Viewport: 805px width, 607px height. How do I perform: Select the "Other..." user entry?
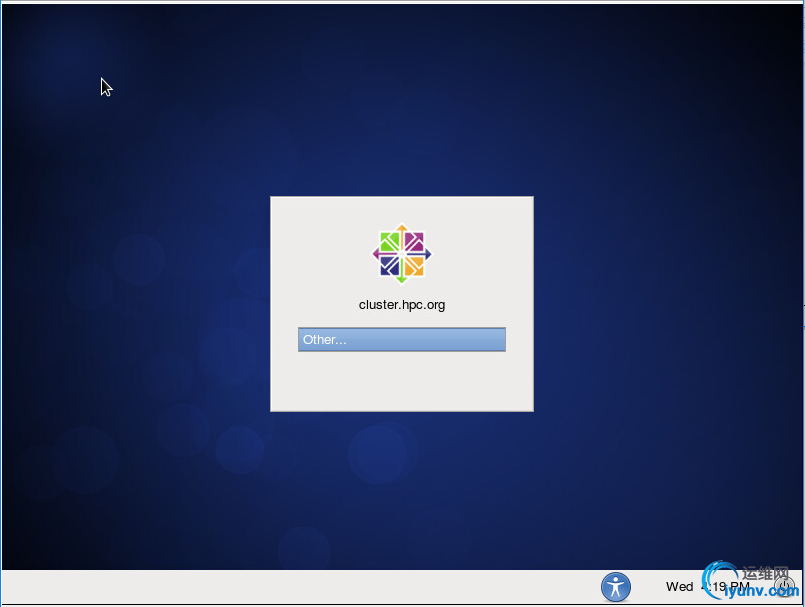[401, 339]
